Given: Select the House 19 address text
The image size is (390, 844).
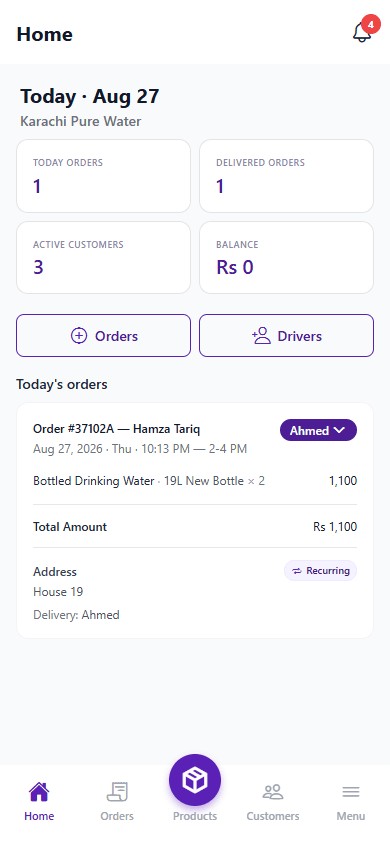Looking at the screenshot, I should [58, 592].
